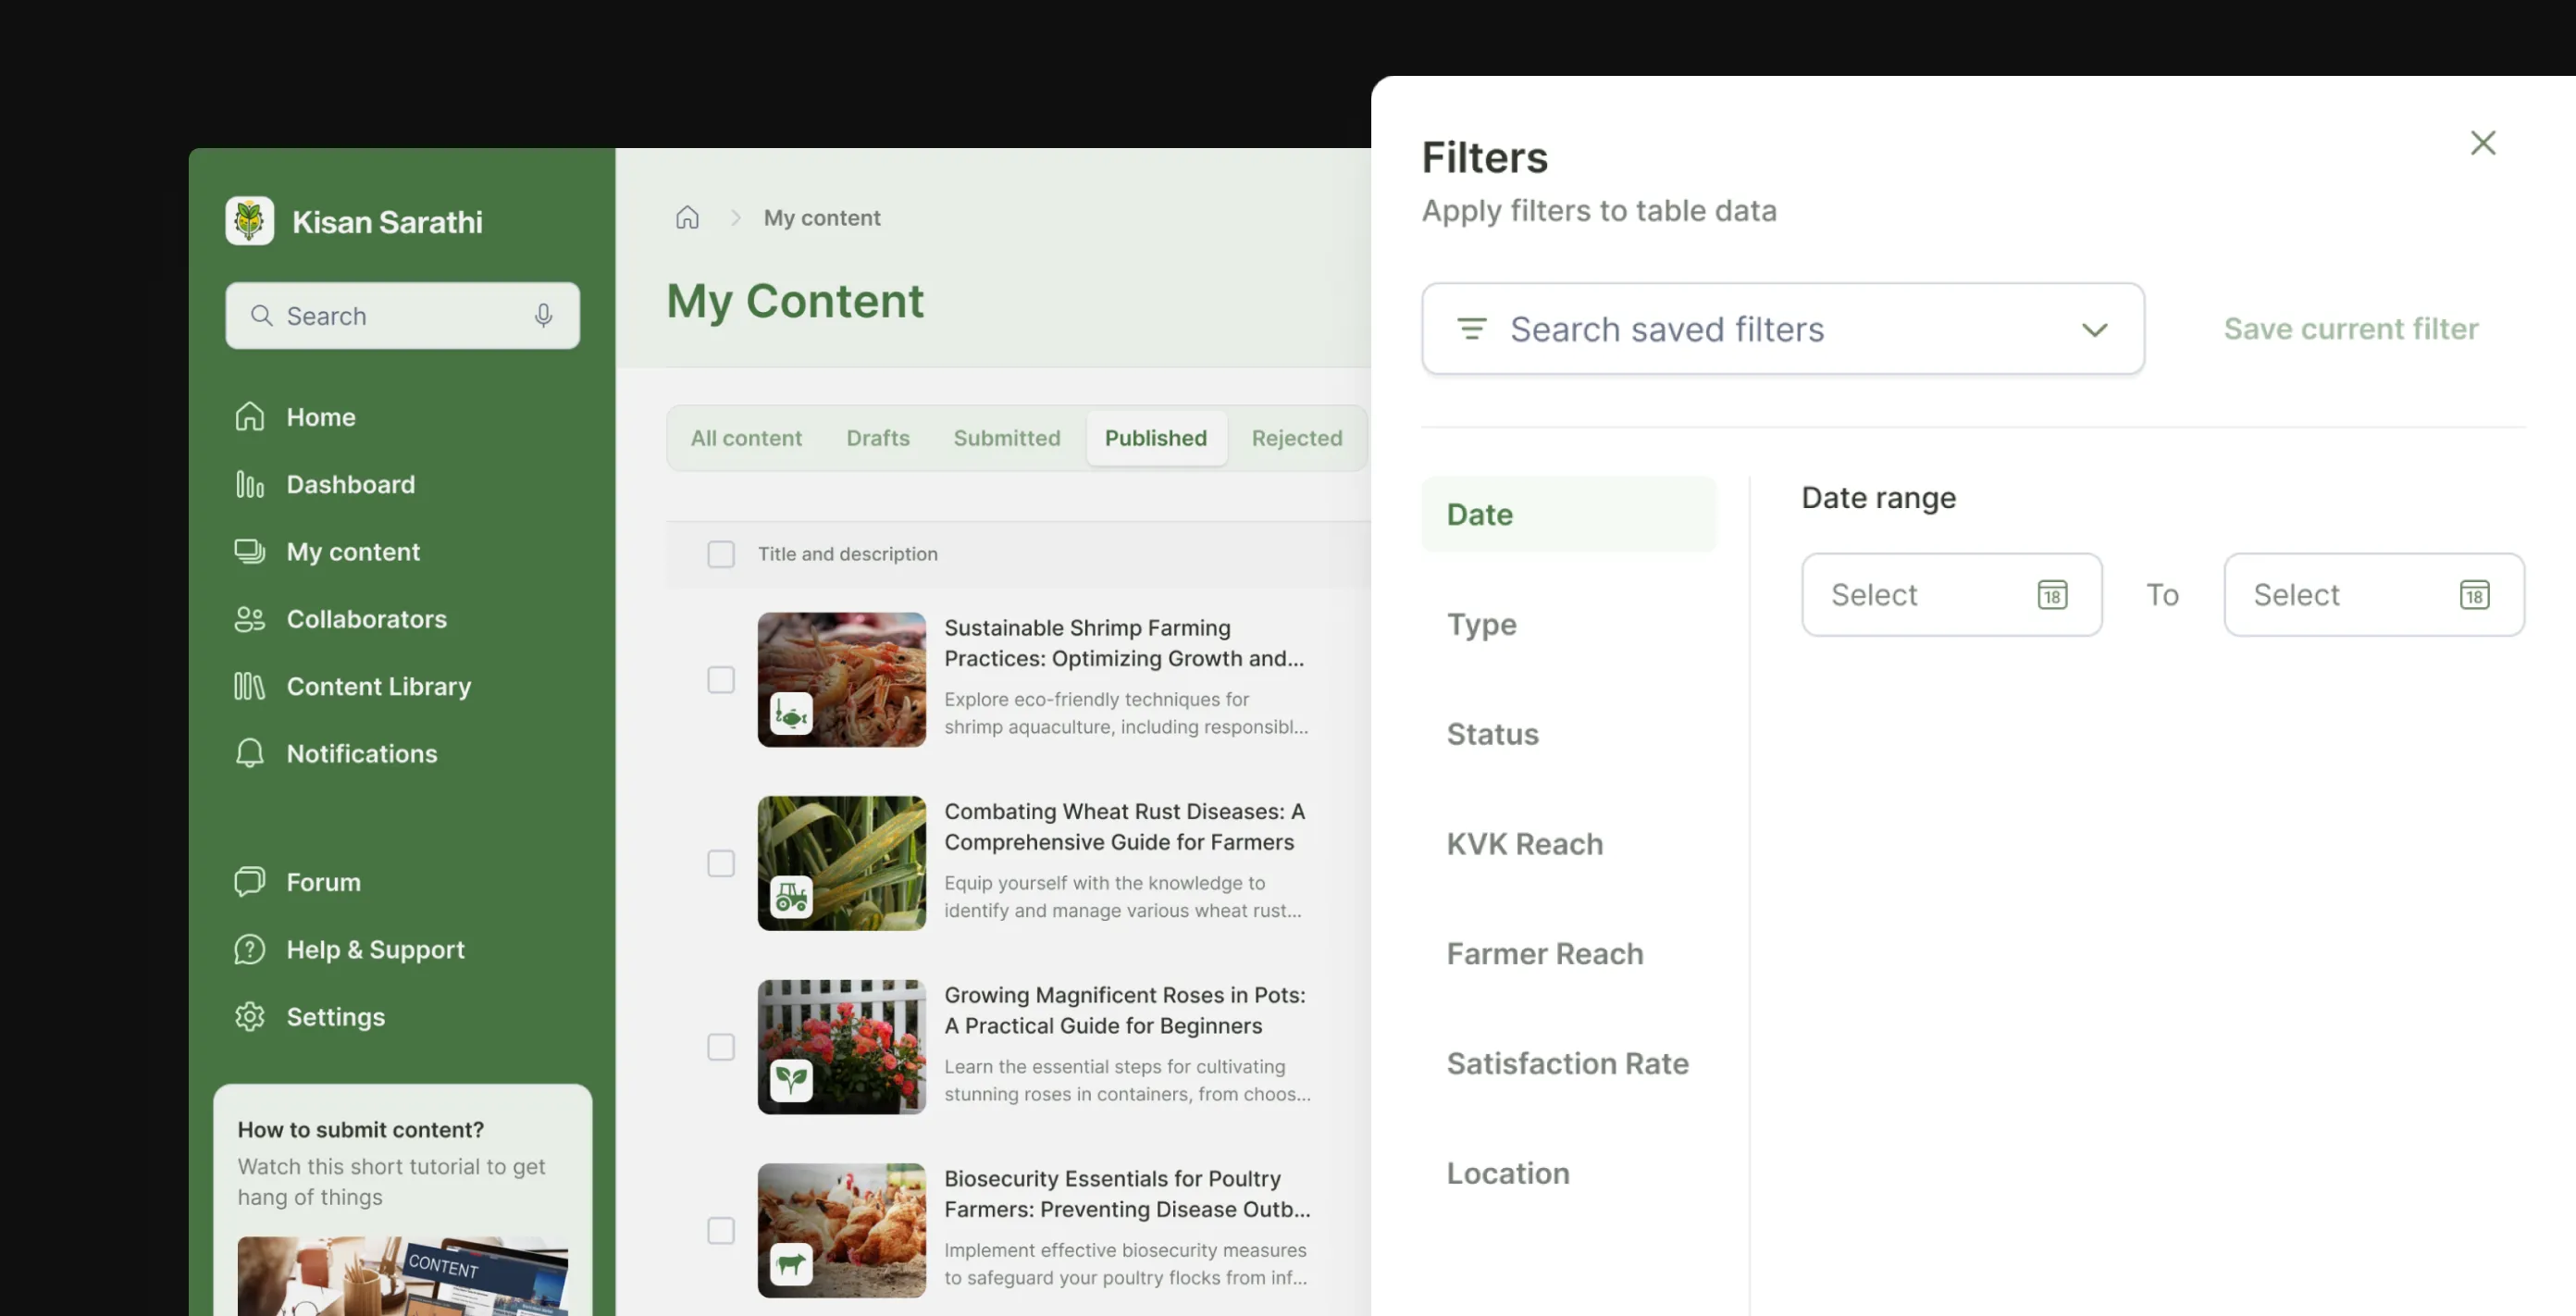The image size is (2576, 1316).
Task: Select the Date filter category
Action: click(x=1568, y=514)
